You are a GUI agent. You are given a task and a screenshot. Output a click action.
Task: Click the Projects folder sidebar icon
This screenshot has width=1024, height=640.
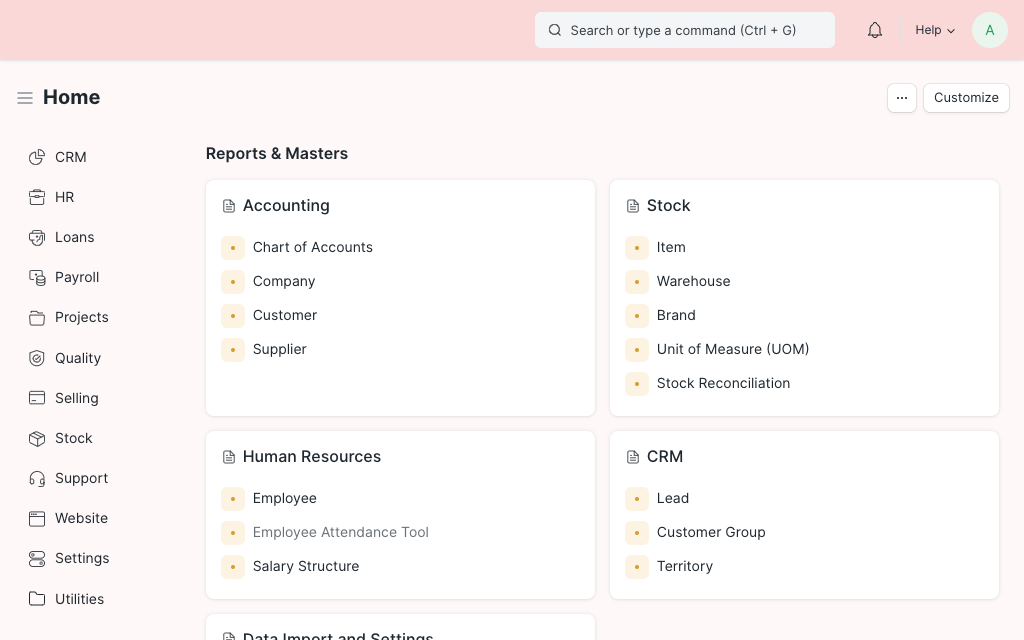pos(37,317)
